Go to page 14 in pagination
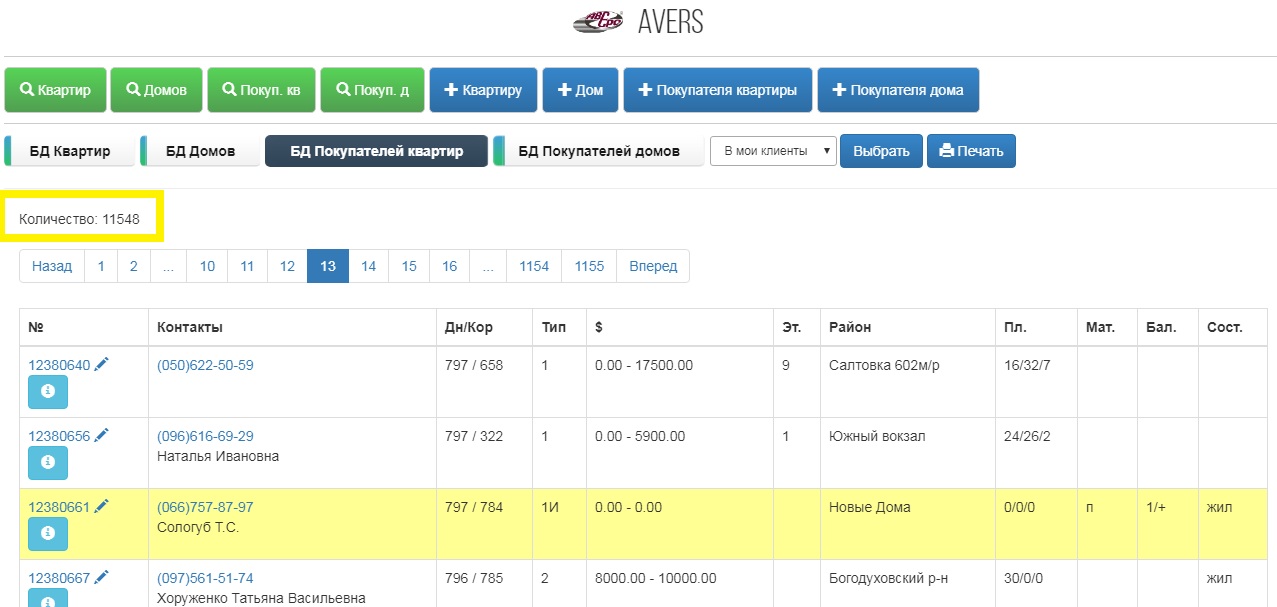This screenshot has width=1277, height=607. [x=368, y=266]
